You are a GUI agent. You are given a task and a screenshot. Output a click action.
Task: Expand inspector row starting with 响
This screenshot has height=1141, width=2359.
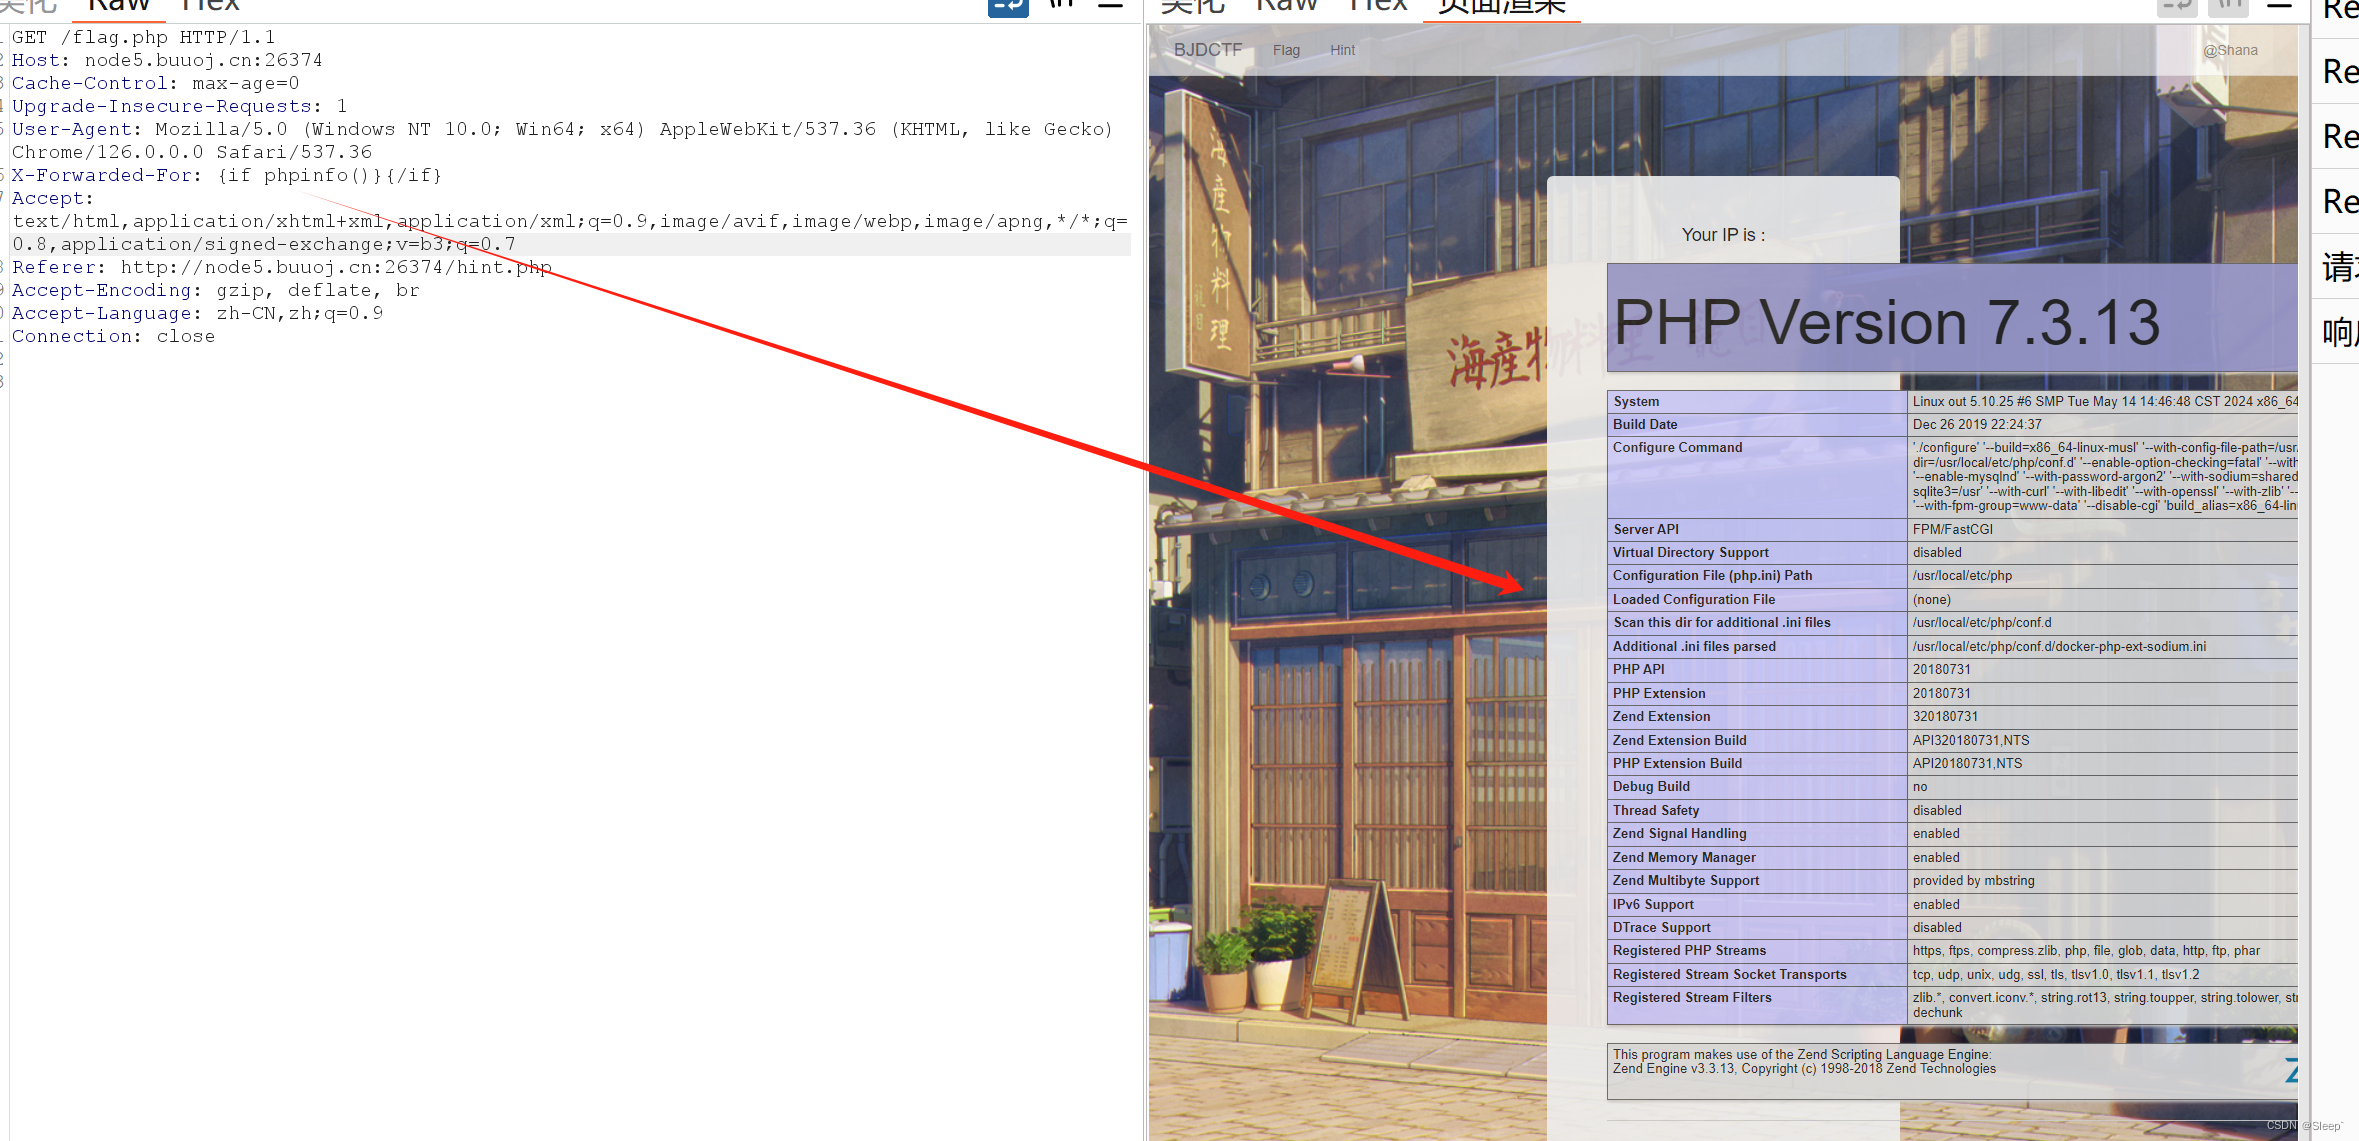[2338, 332]
